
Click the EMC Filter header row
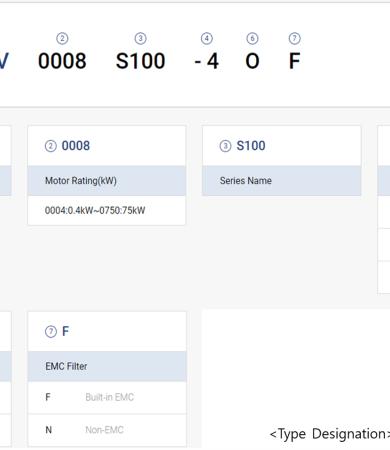pyautogui.click(x=107, y=366)
